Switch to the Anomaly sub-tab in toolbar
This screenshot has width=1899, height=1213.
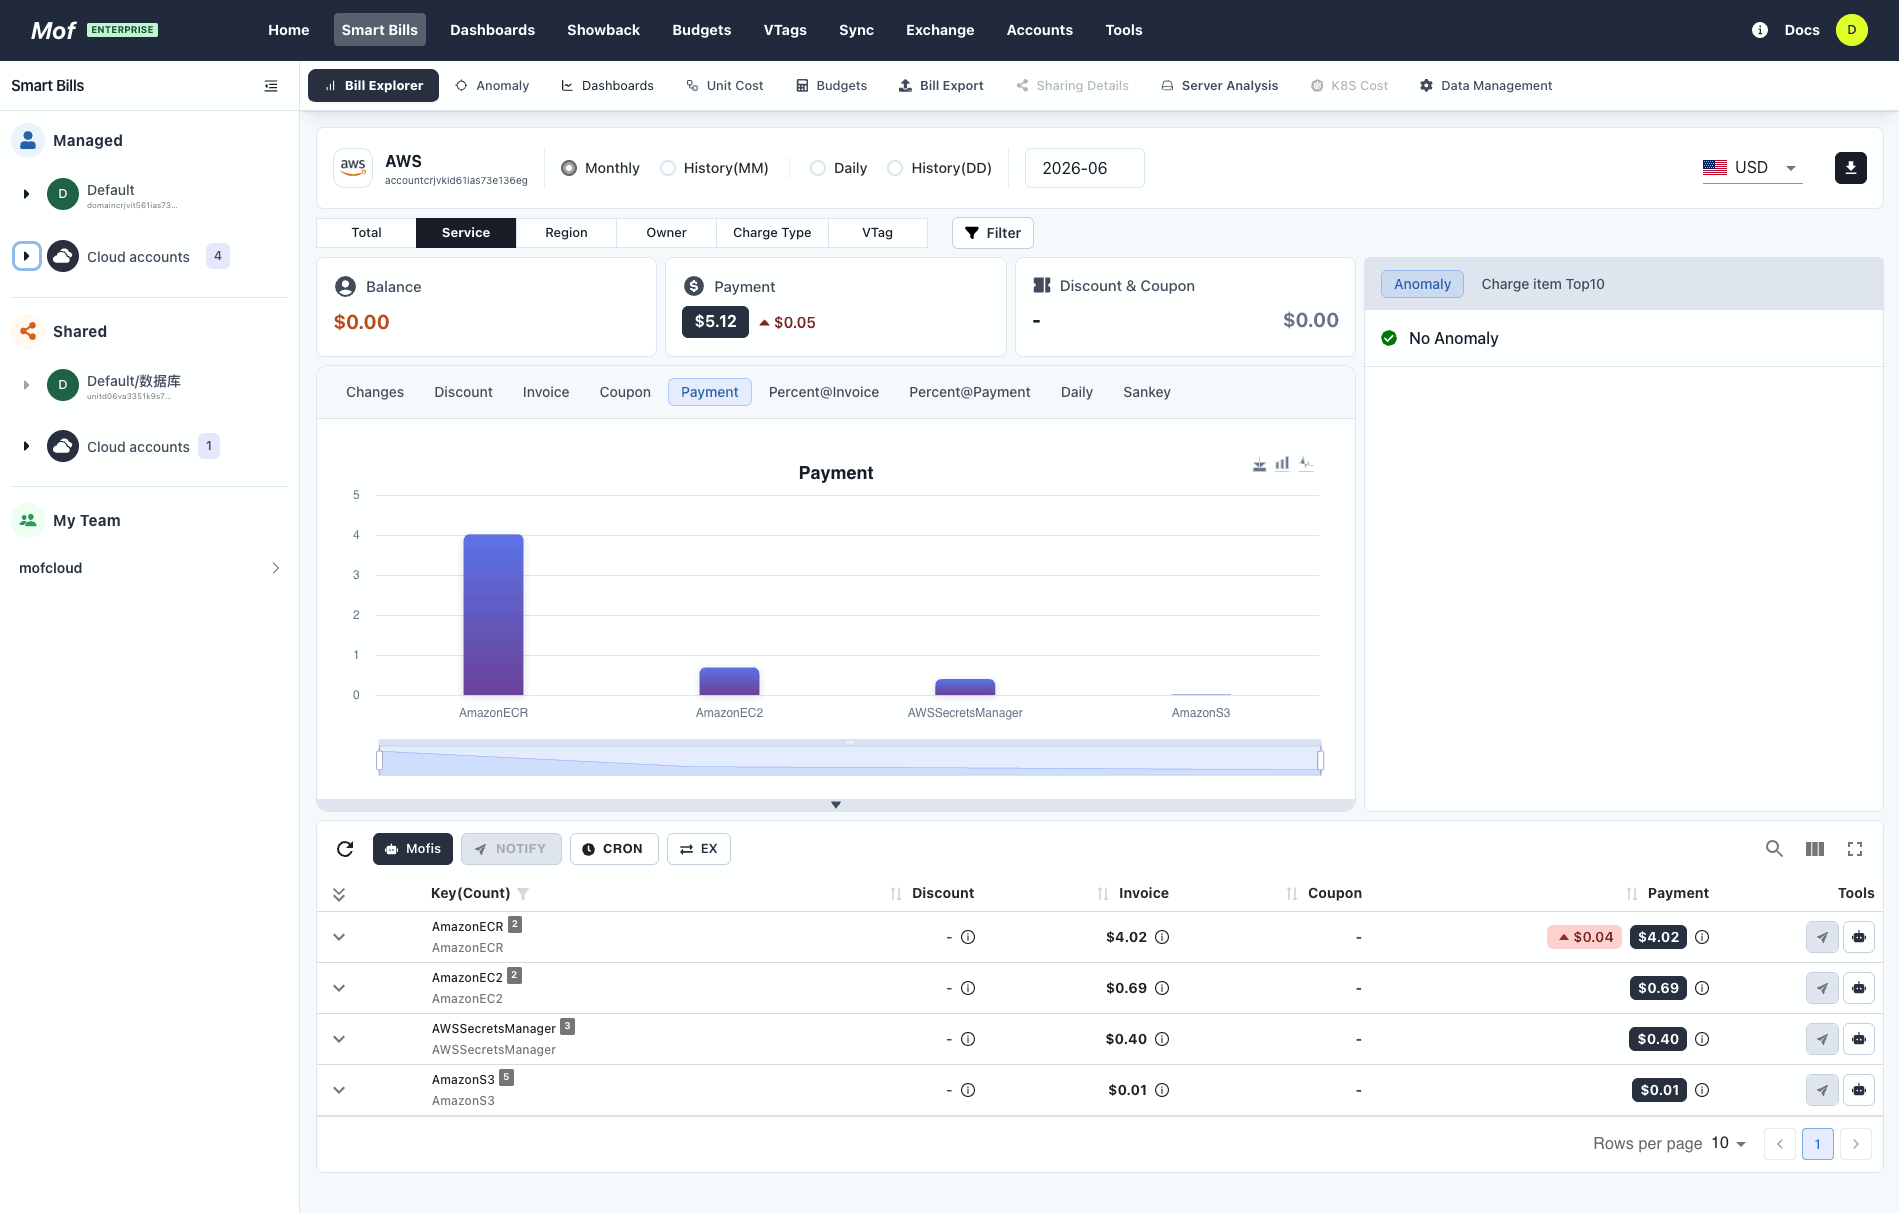492,86
